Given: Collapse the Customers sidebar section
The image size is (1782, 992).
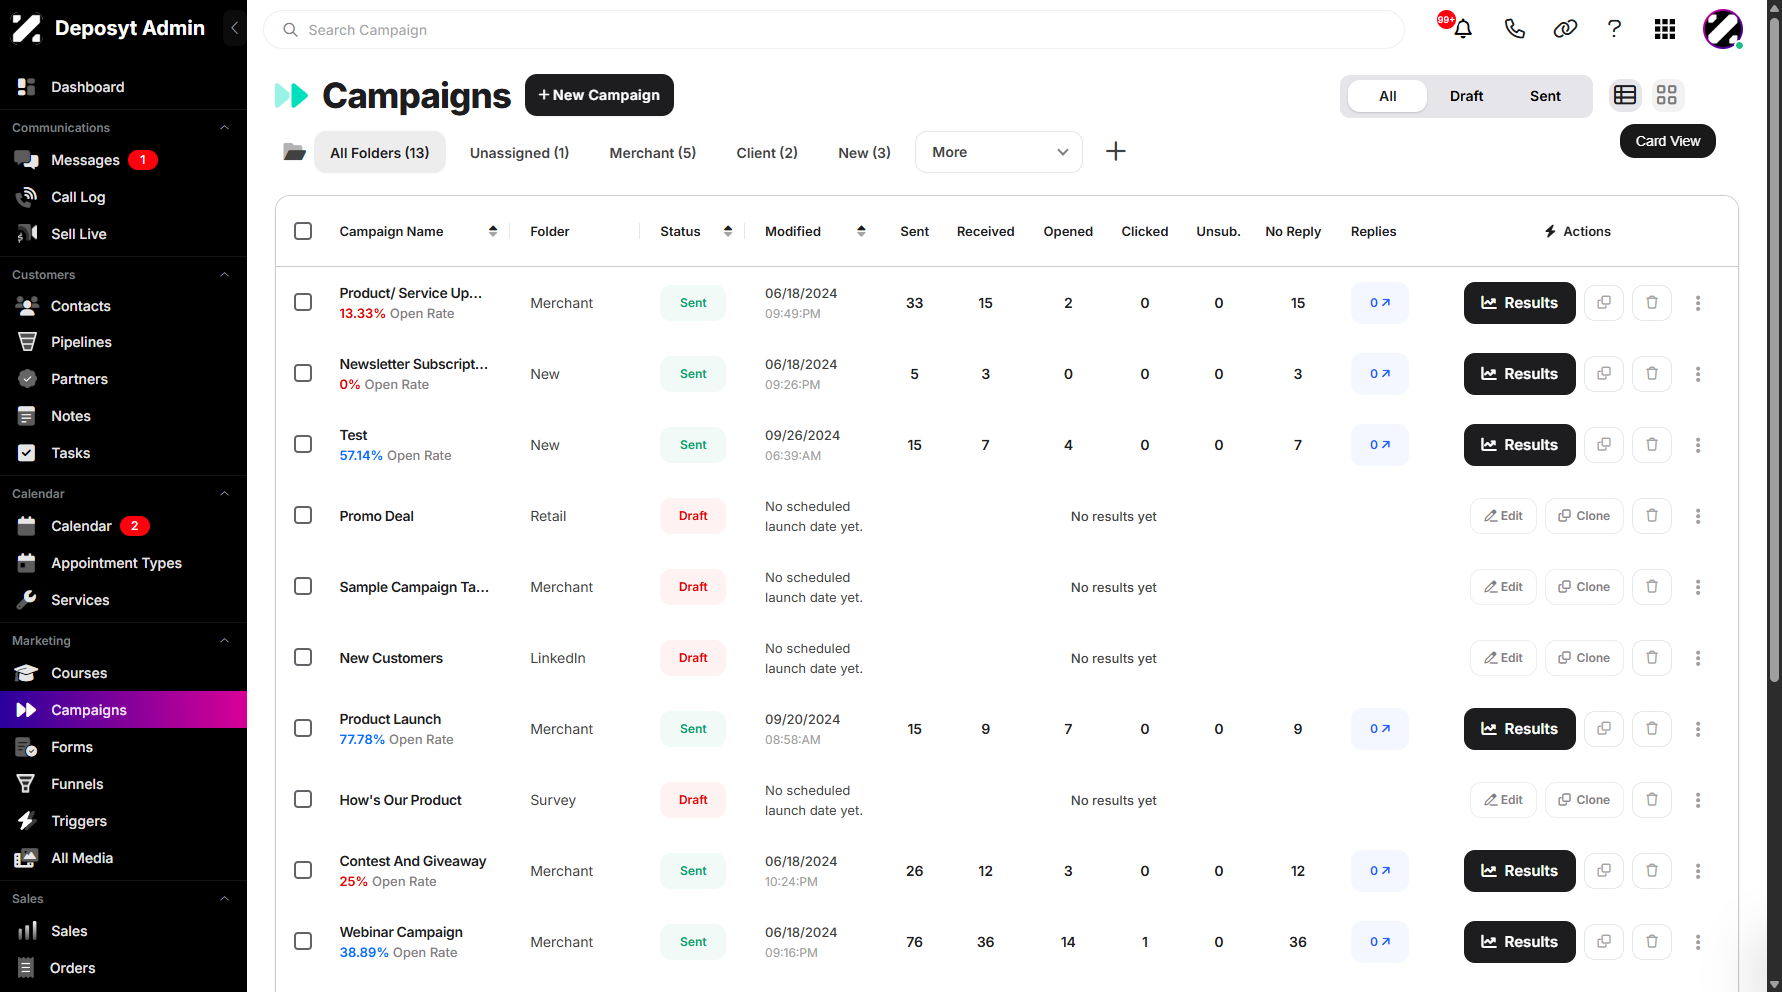Looking at the screenshot, I should coord(224,275).
